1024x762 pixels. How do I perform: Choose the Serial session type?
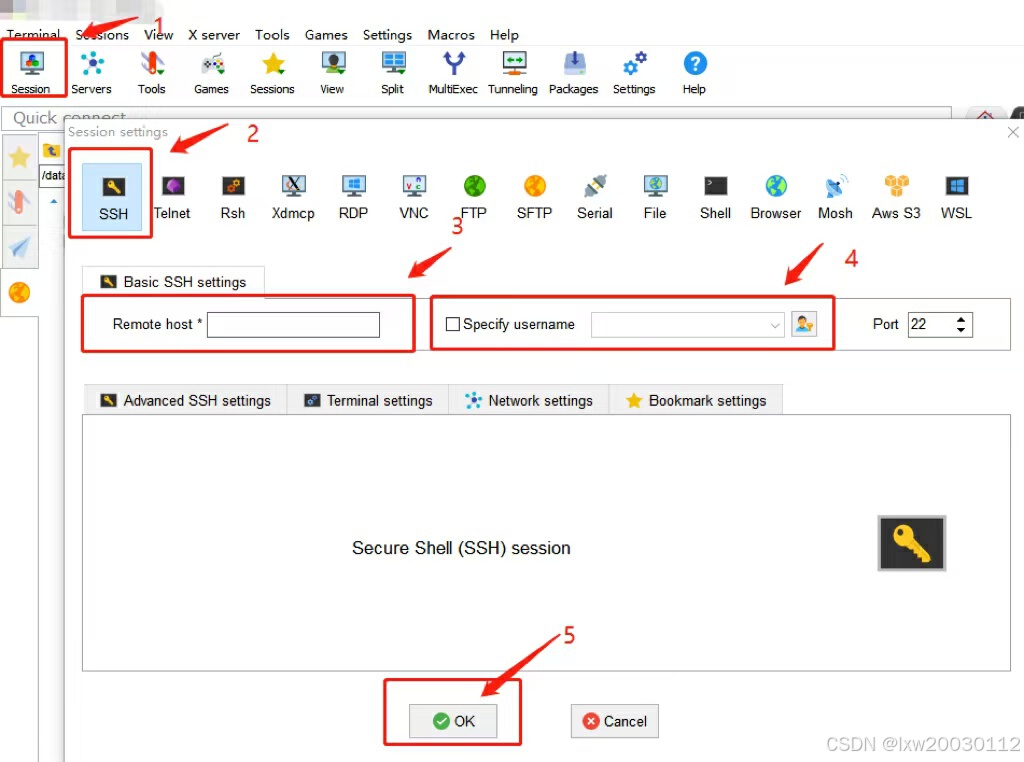(595, 196)
